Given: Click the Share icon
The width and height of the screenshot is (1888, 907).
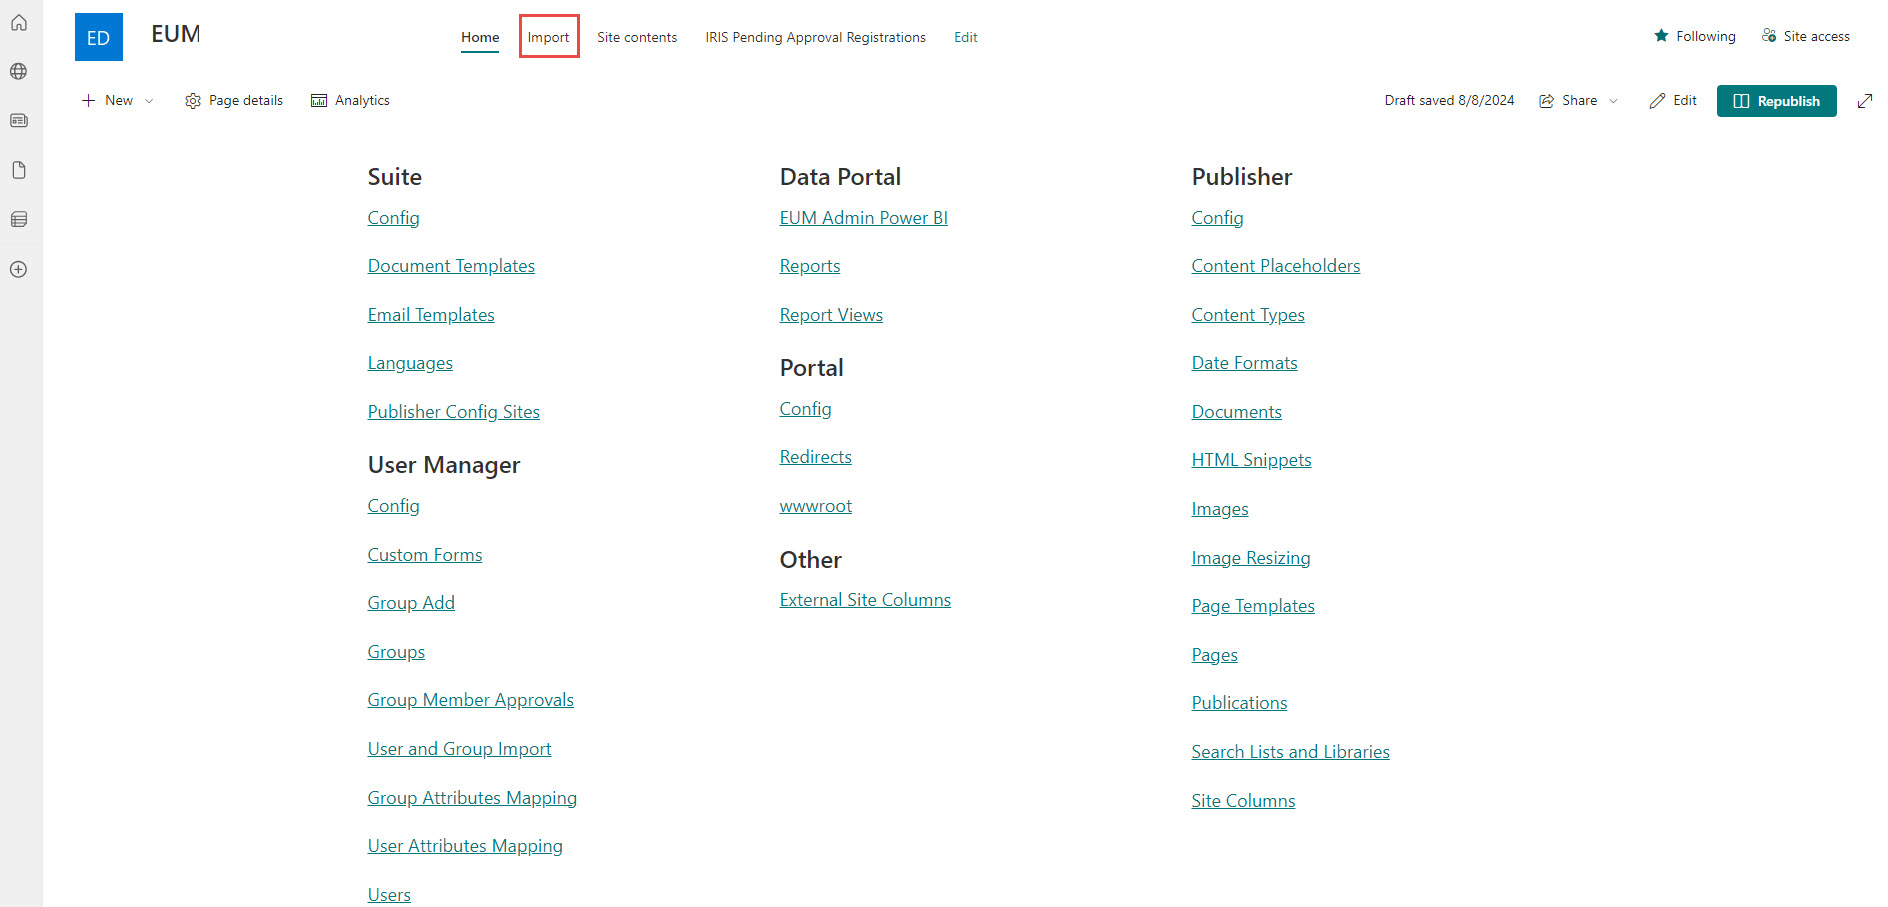Looking at the screenshot, I should point(1546,101).
